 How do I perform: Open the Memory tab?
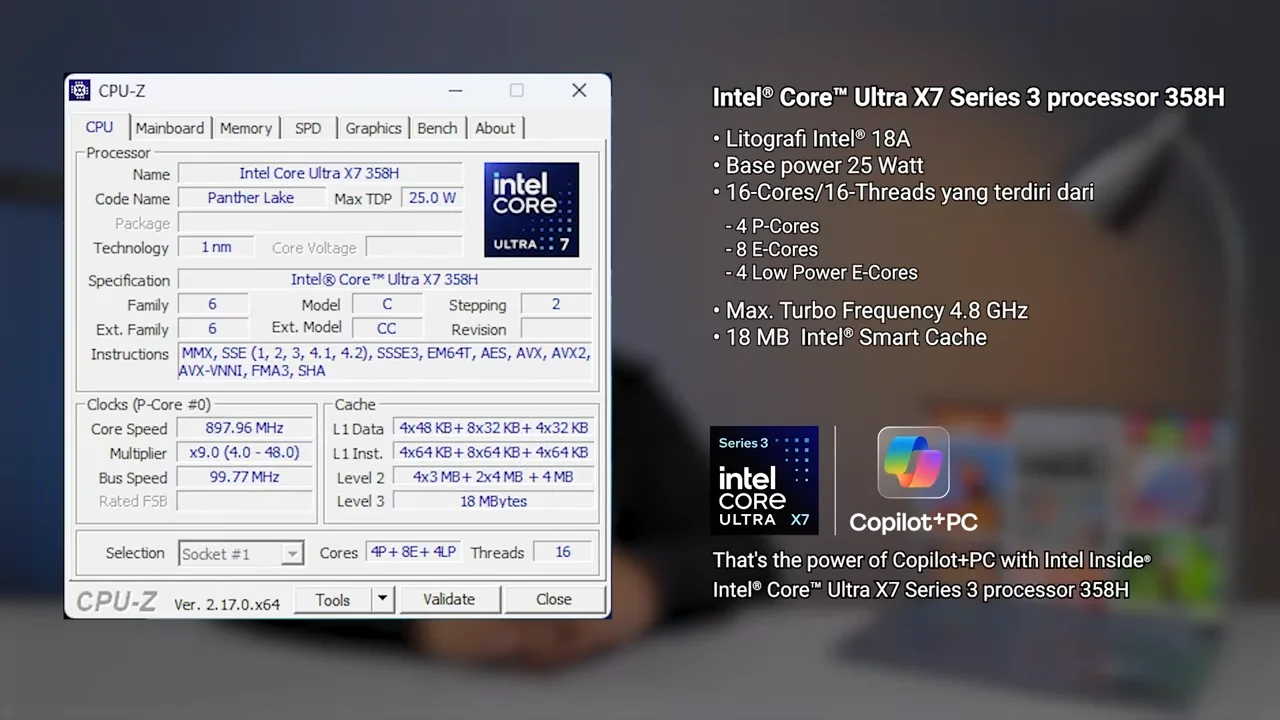click(246, 128)
